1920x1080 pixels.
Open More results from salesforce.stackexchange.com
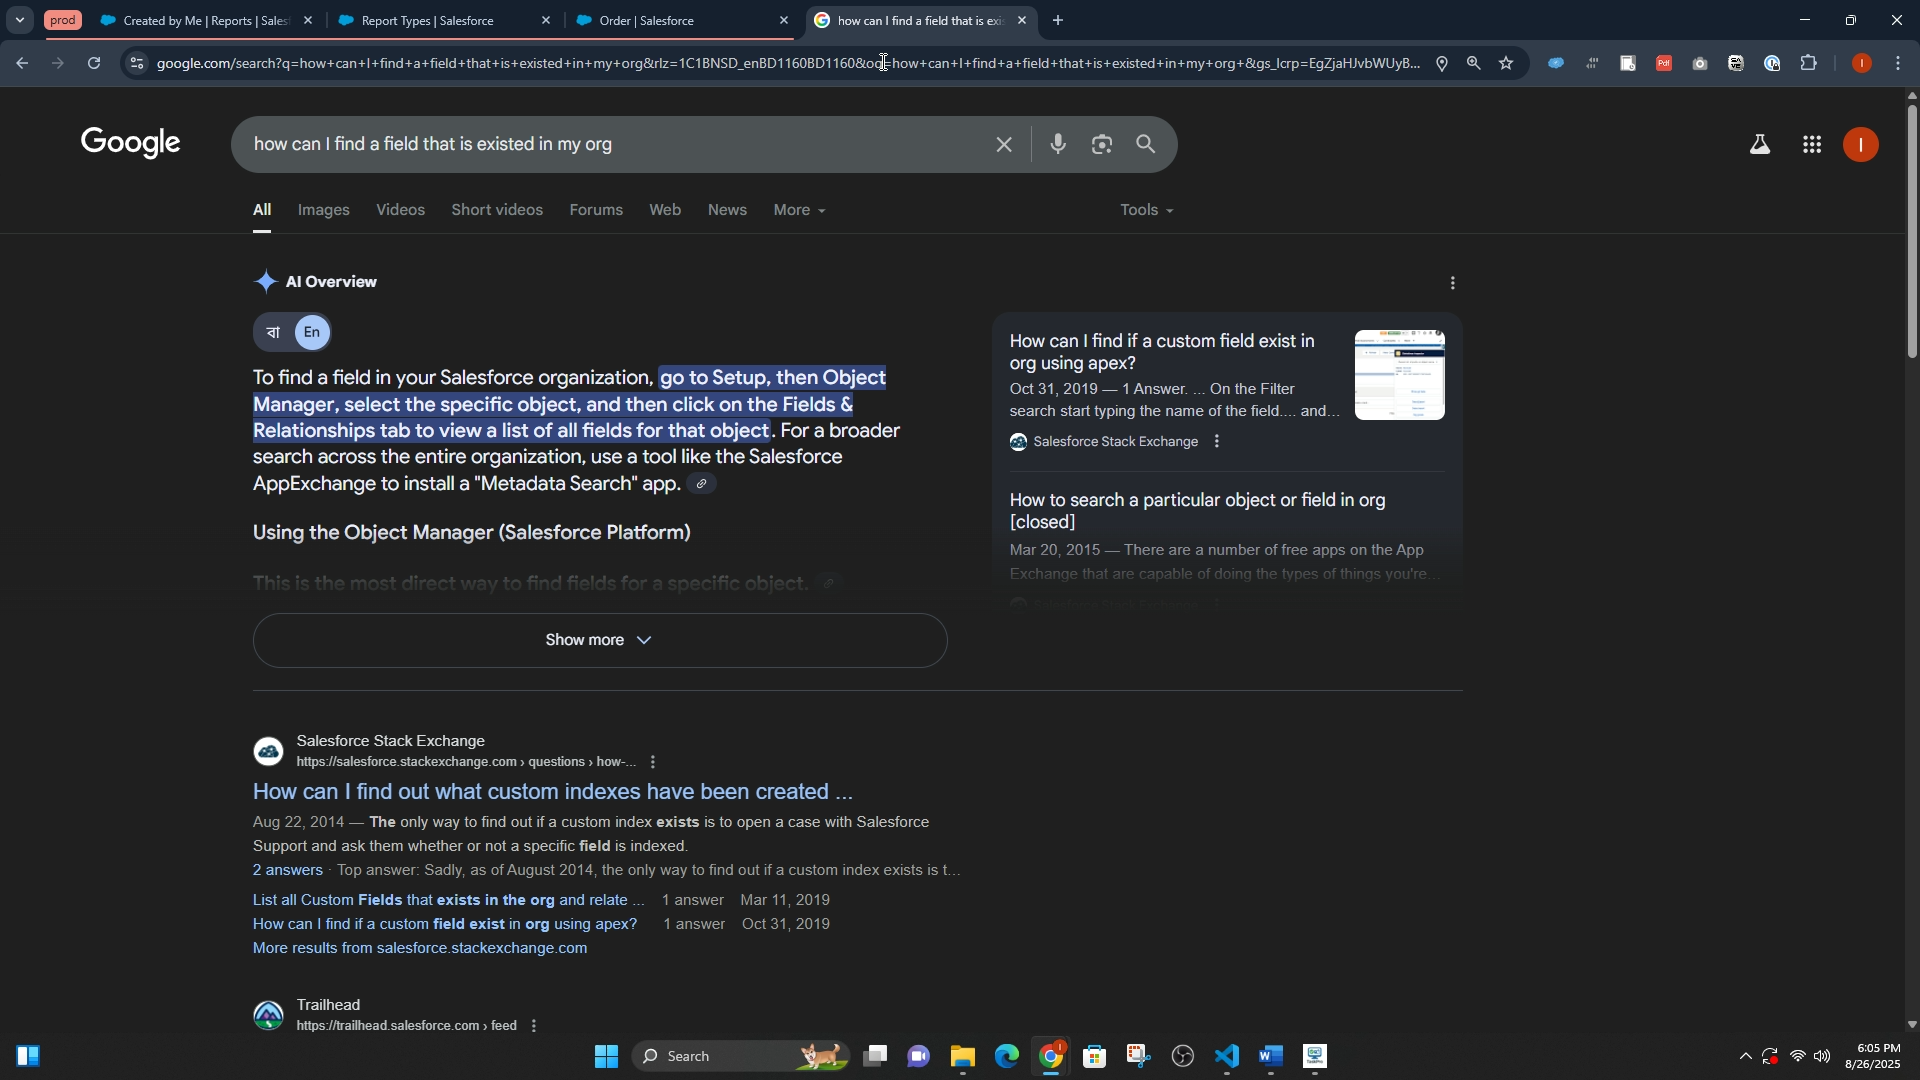coord(419,948)
